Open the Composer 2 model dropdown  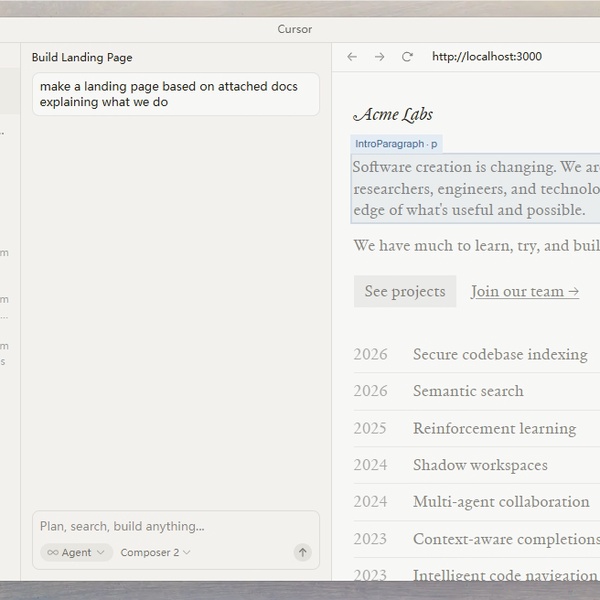(155, 552)
